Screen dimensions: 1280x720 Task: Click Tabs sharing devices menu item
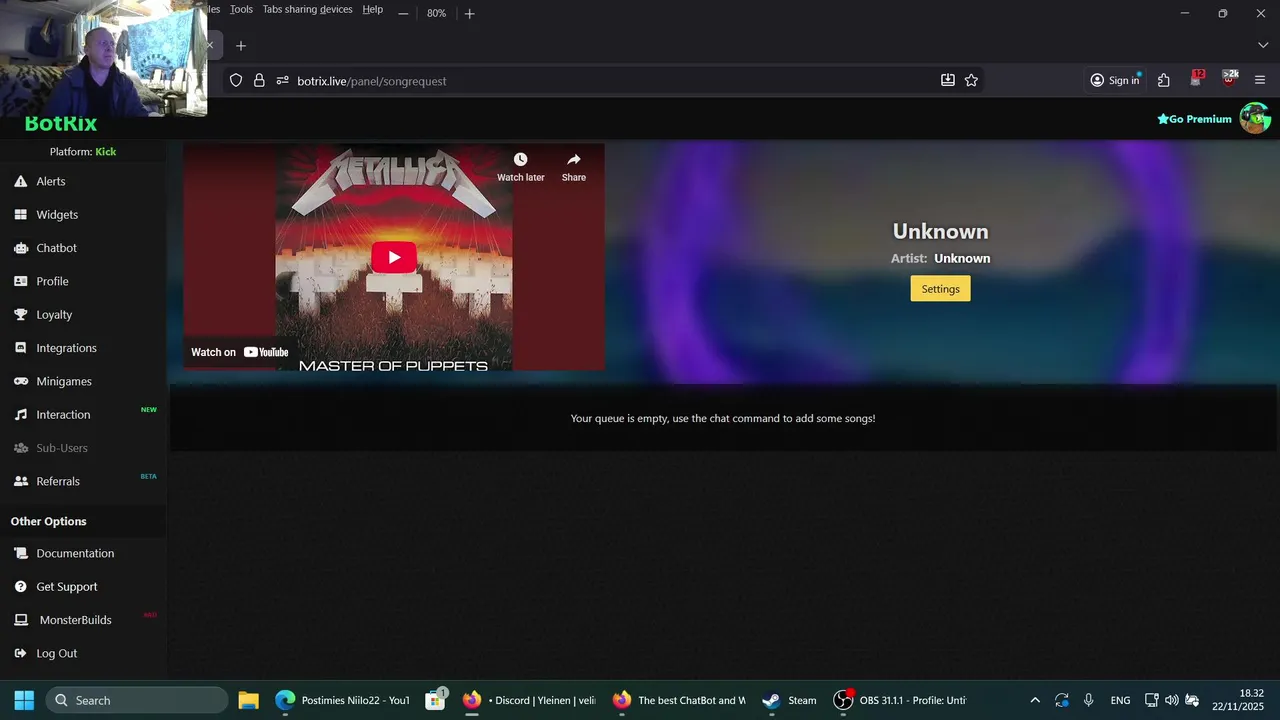[x=307, y=9]
